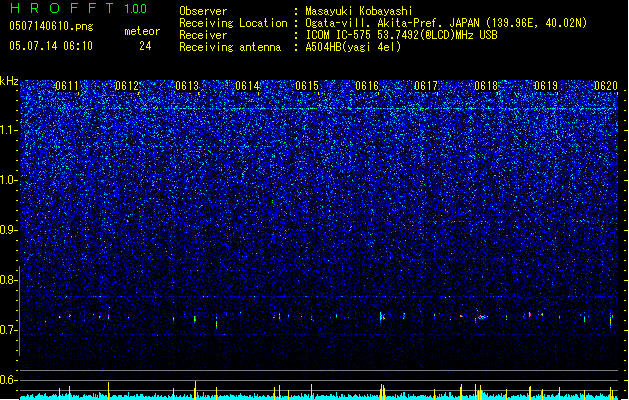This screenshot has width=629, height=400.
Task: Click the 0.9 kHz axis label
Action: [x=9, y=230]
